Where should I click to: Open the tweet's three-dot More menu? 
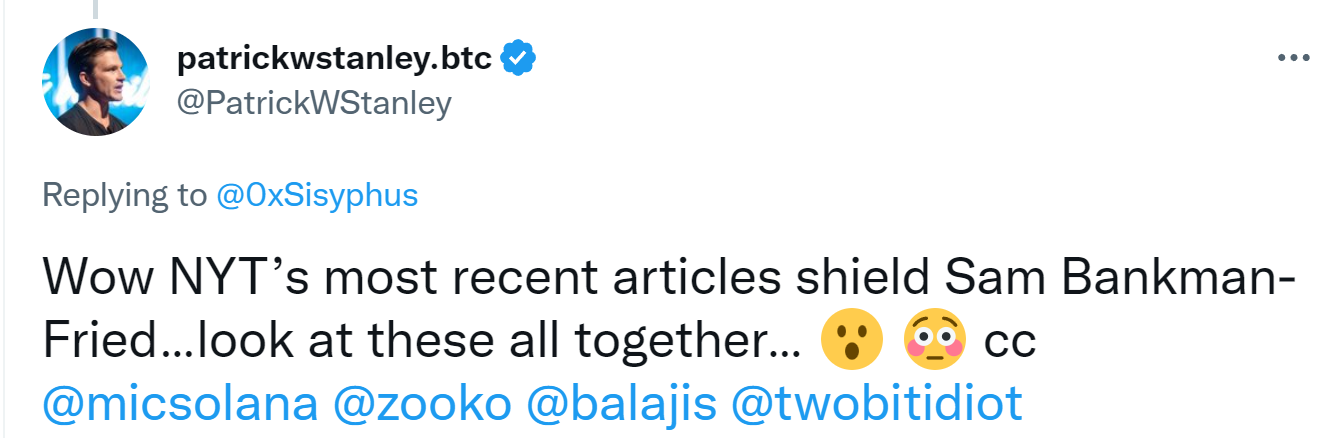tap(1293, 59)
